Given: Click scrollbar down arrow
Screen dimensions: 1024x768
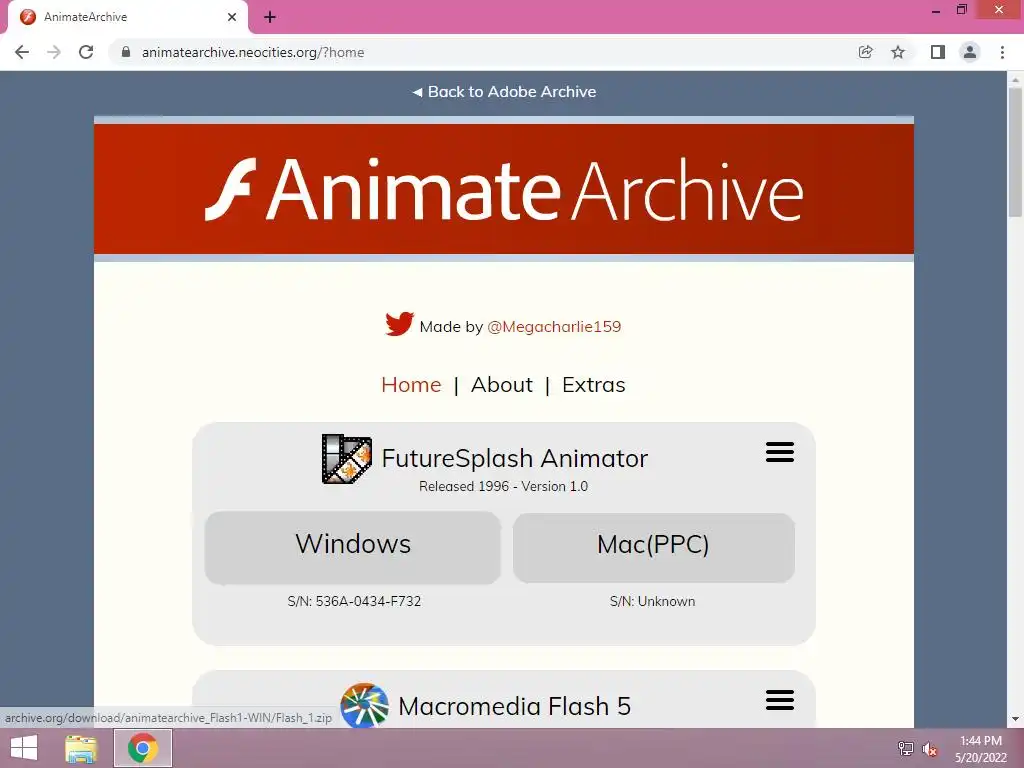Looking at the screenshot, I should (1015, 719).
